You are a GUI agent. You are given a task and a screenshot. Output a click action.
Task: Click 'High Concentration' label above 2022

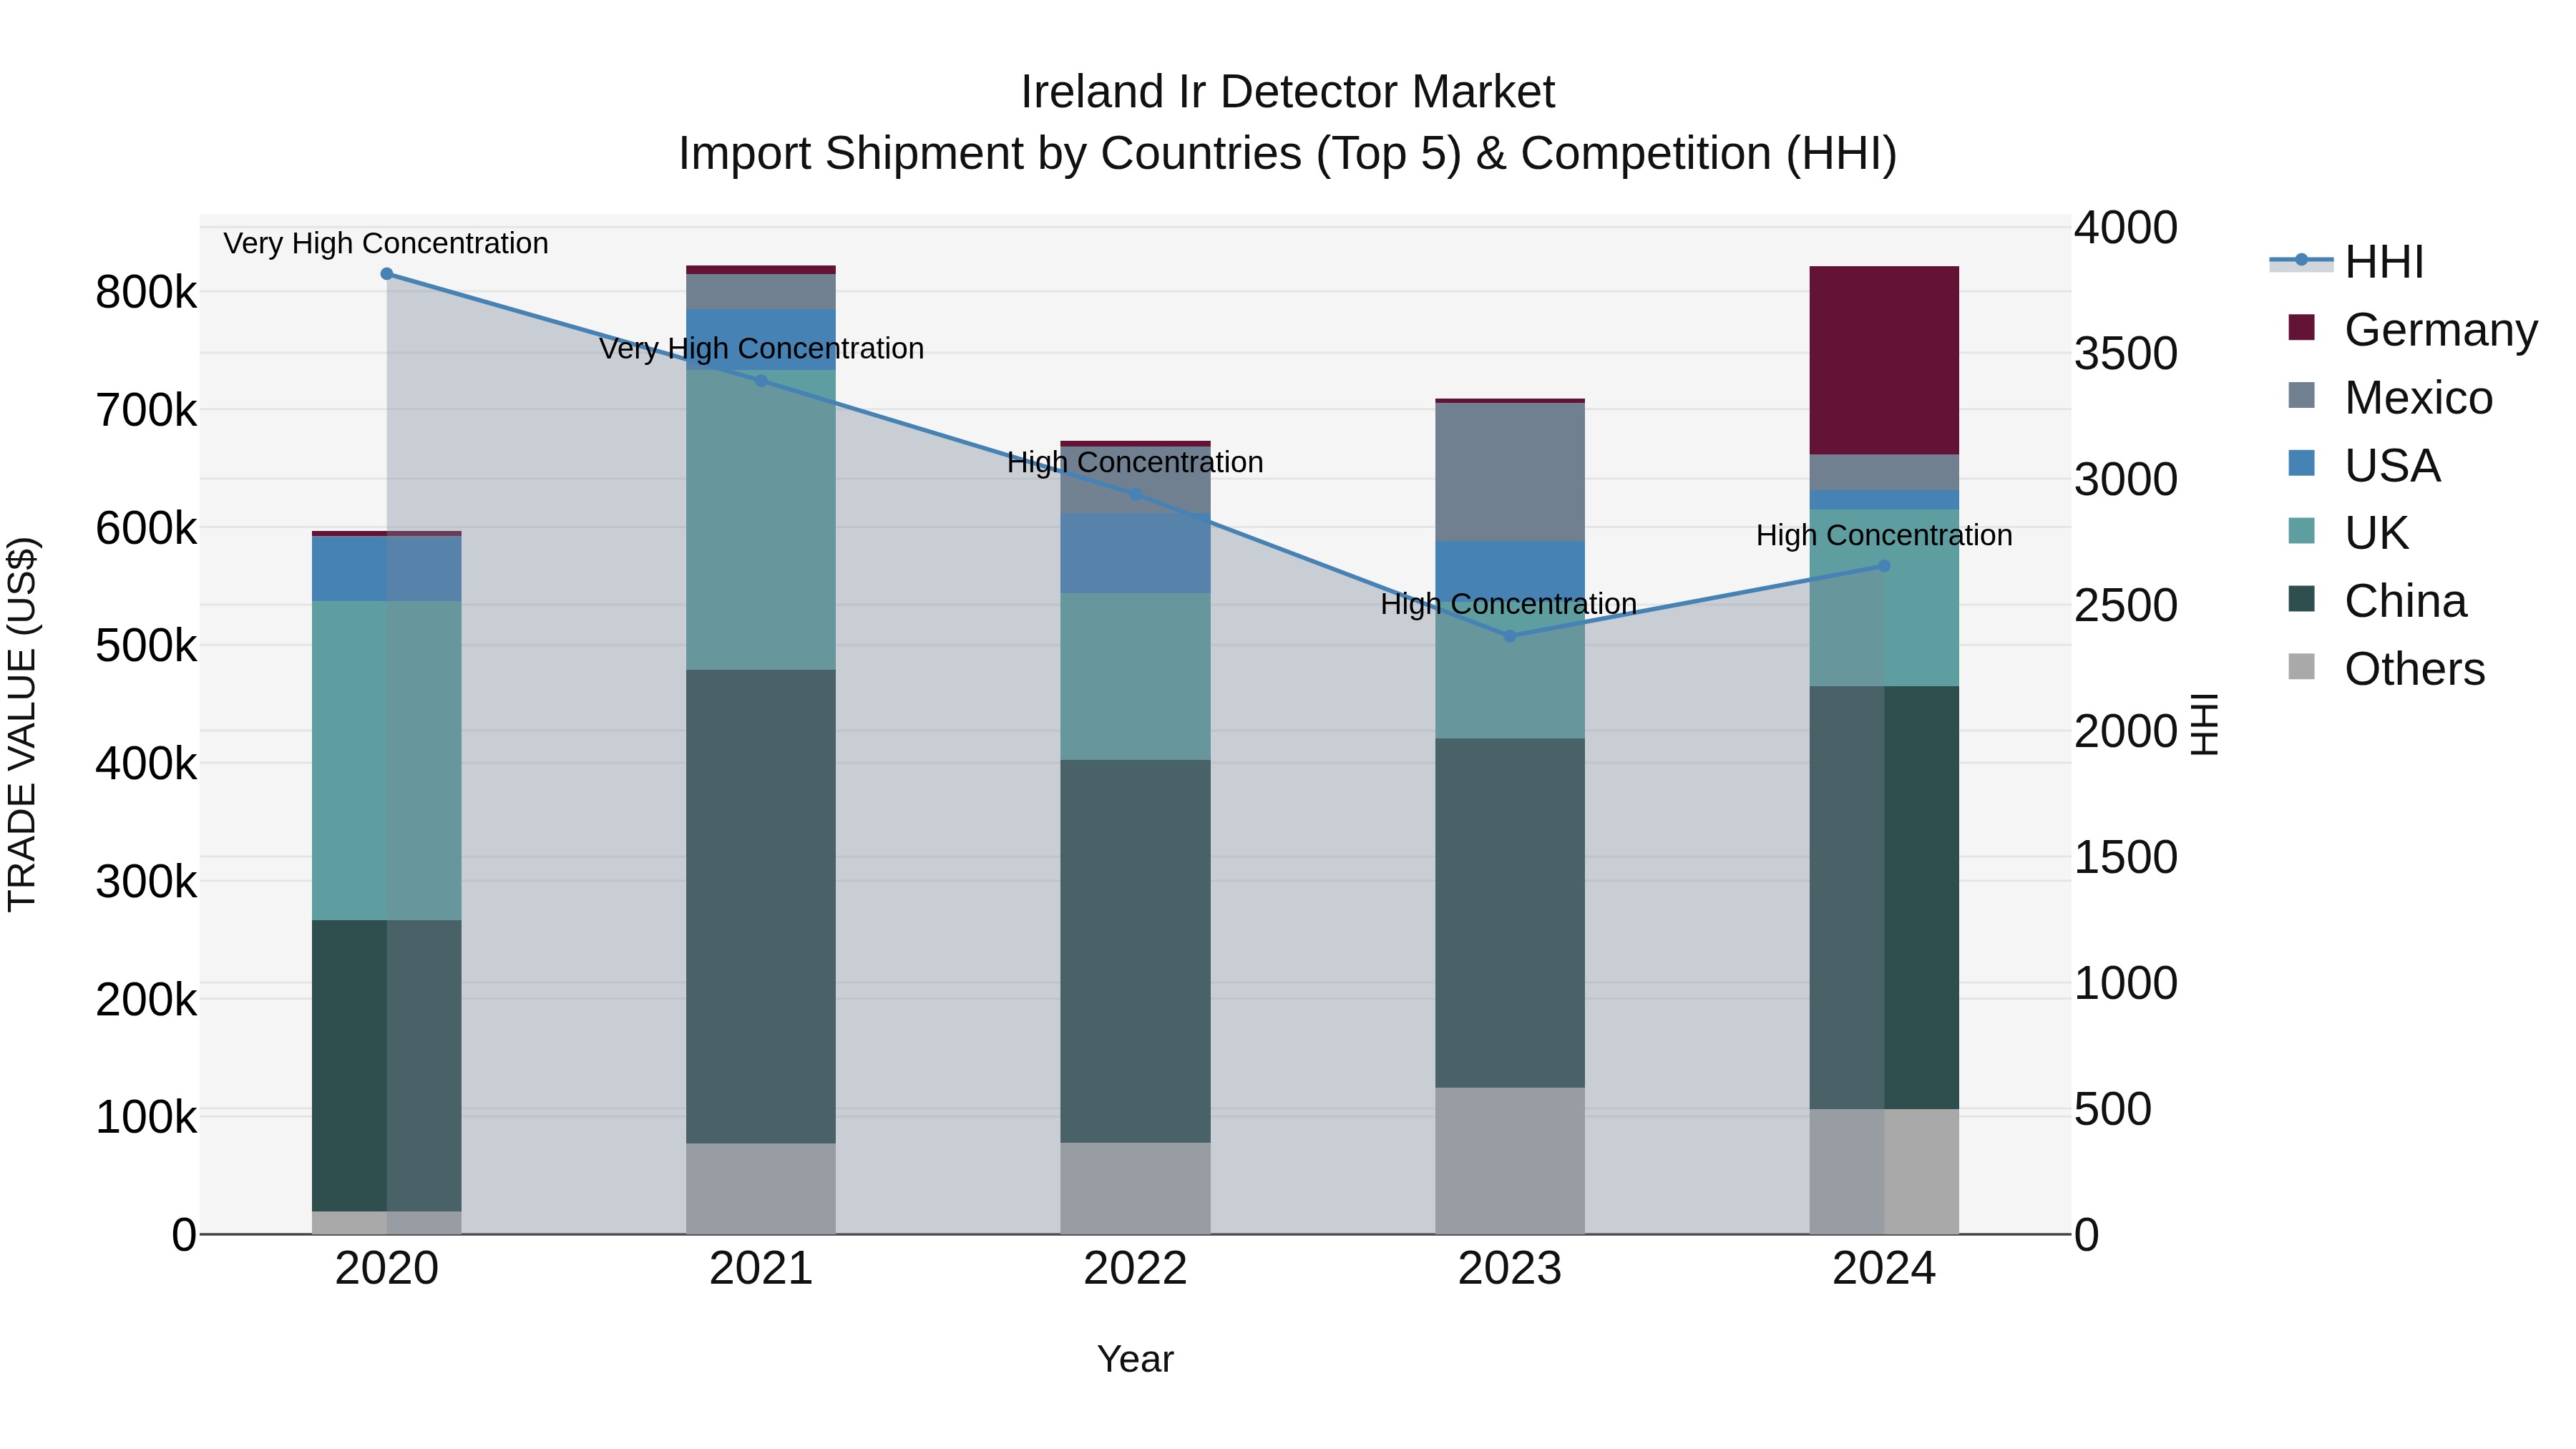(x=1135, y=463)
